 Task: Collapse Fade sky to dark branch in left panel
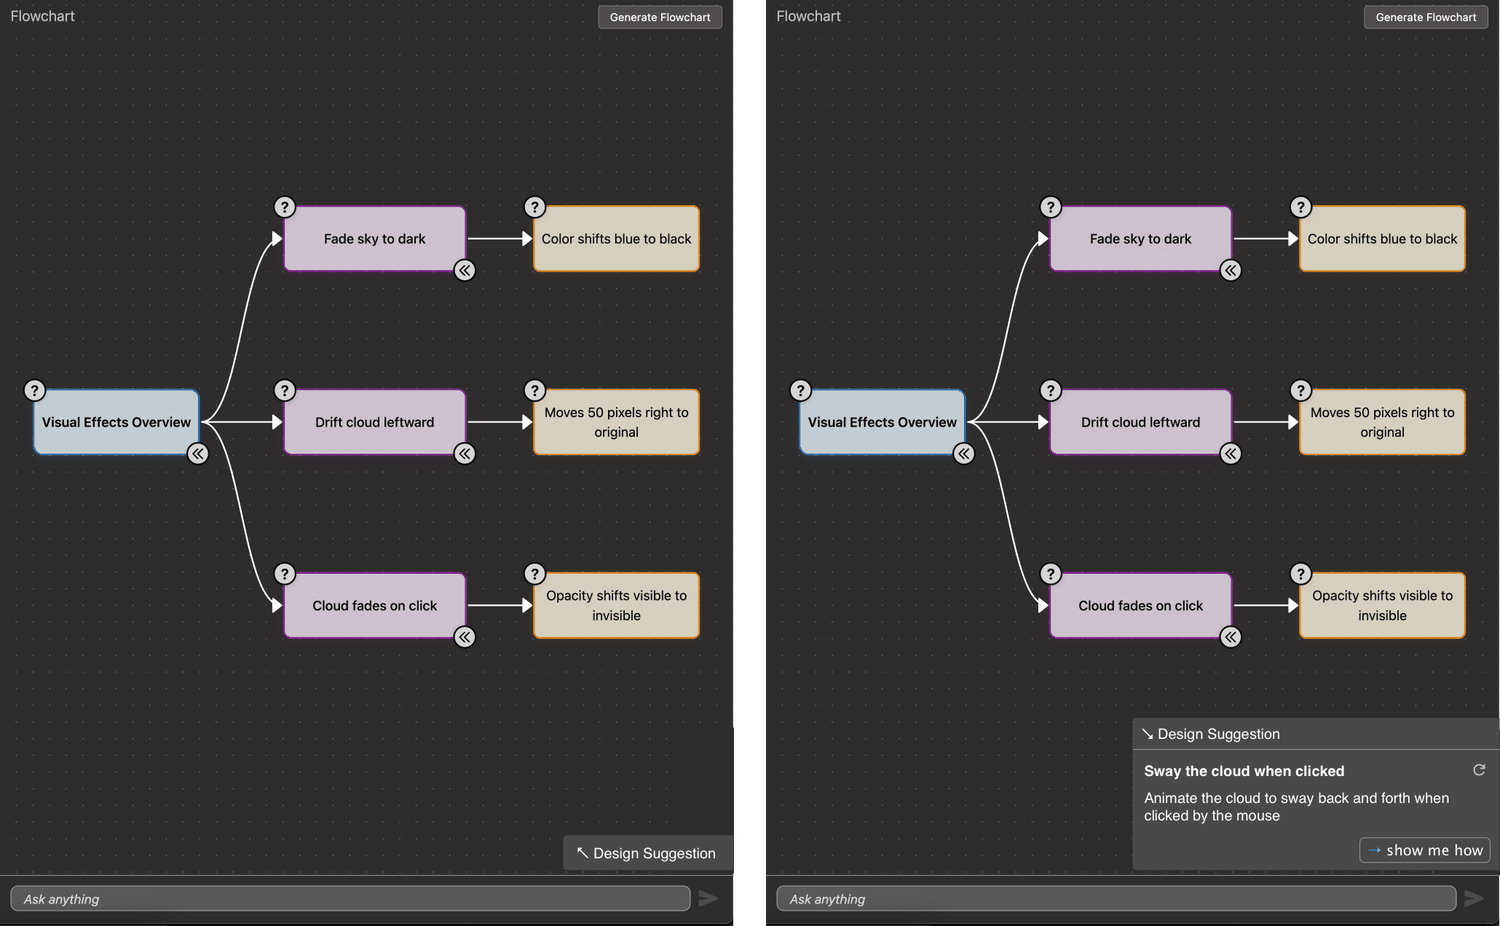pyautogui.click(x=465, y=270)
